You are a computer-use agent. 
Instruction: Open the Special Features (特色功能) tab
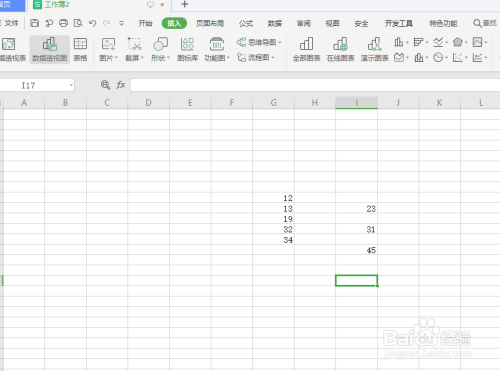443,23
